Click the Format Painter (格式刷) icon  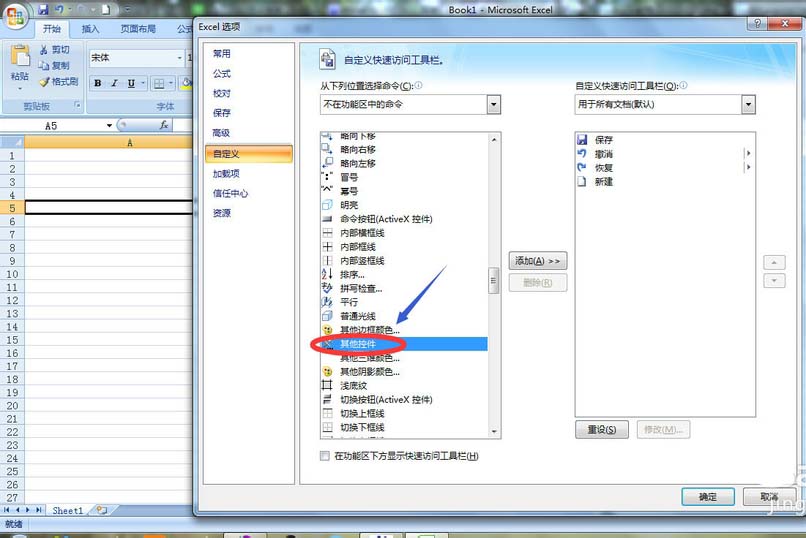tap(44, 81)
